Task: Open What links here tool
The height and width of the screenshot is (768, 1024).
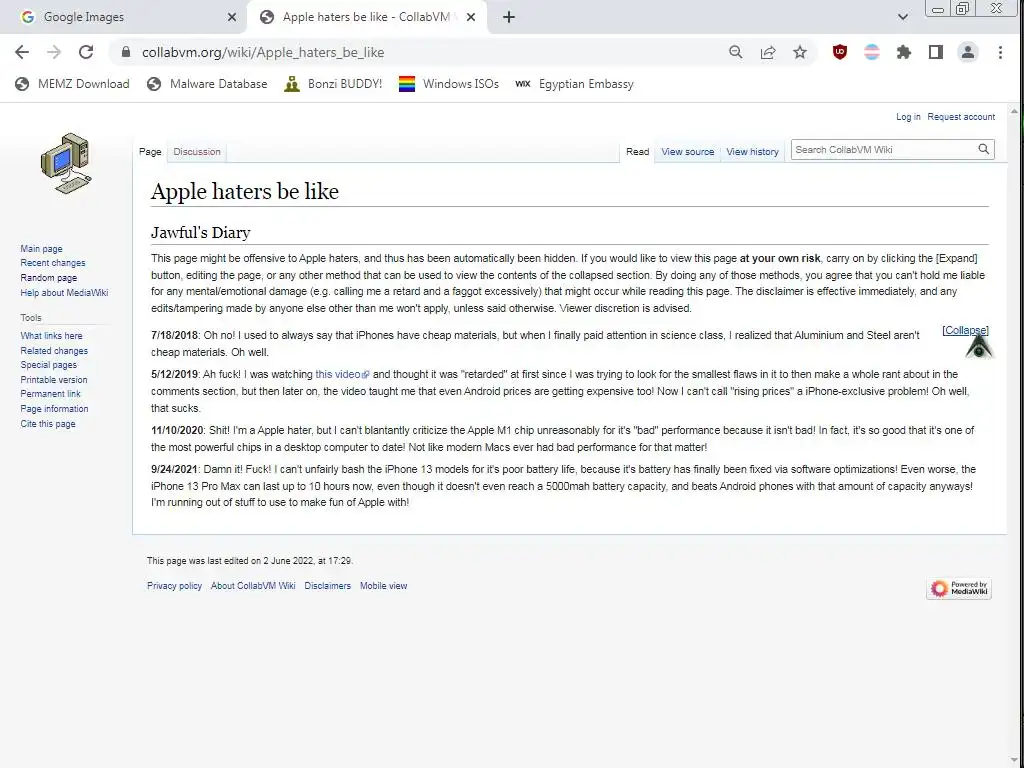Action: pyautogui.click(x=51, y=336)
